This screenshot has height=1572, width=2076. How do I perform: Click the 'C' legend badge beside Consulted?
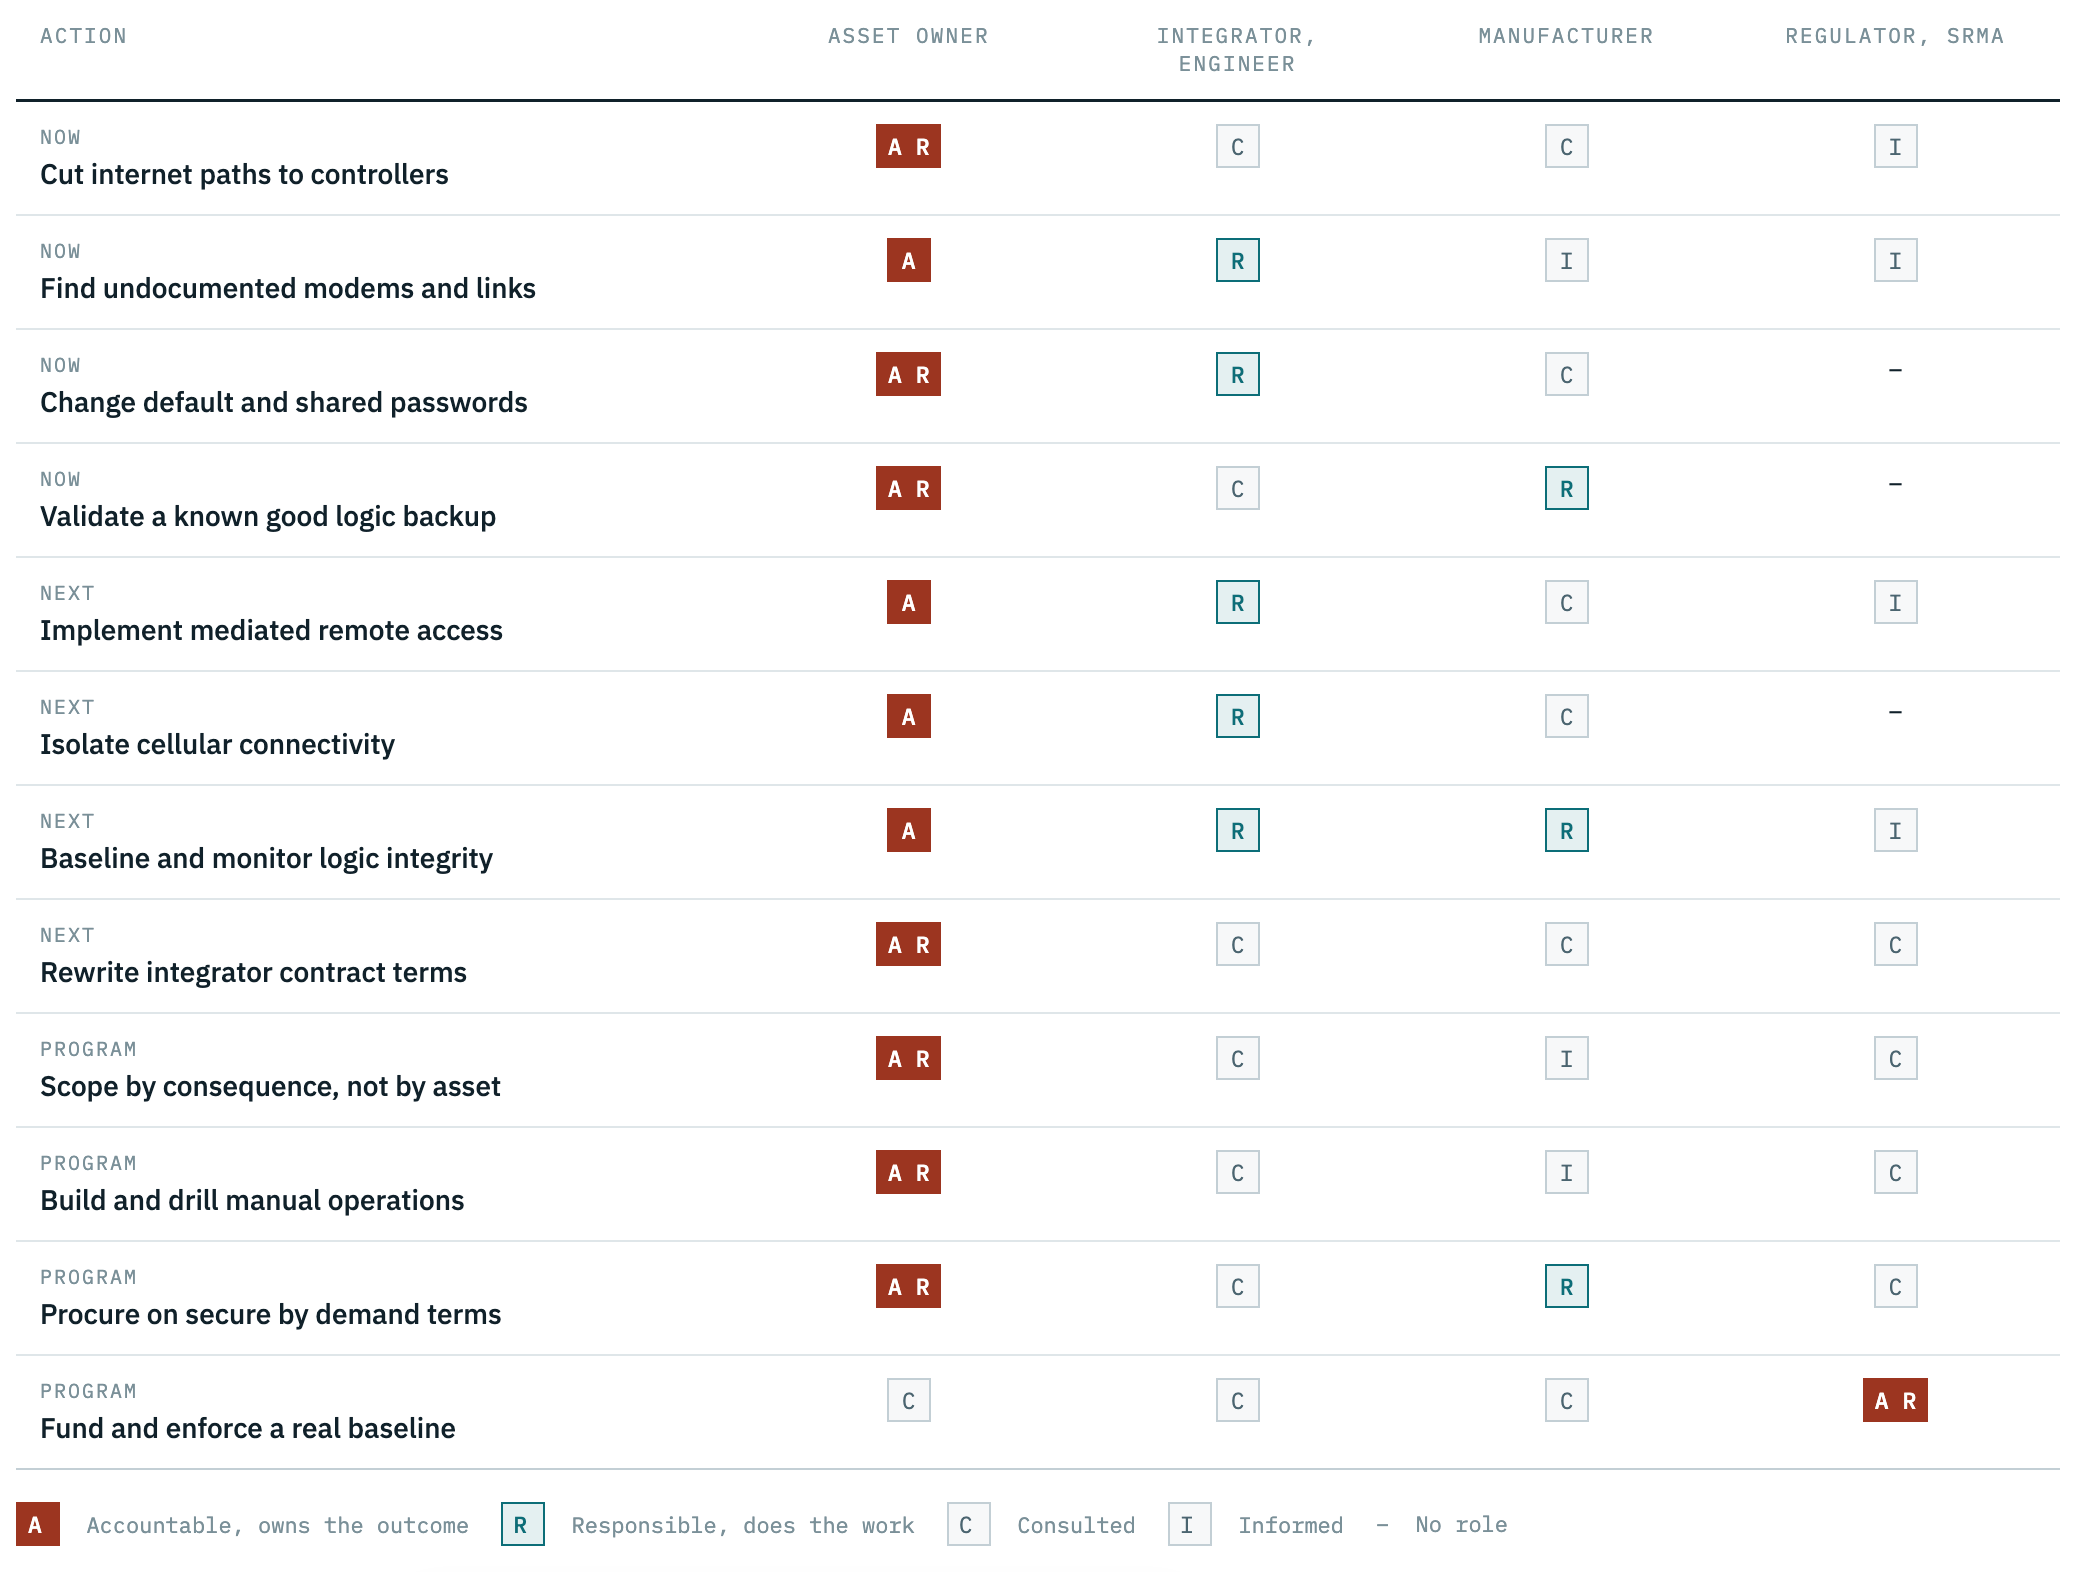(x=968, y=1524)
